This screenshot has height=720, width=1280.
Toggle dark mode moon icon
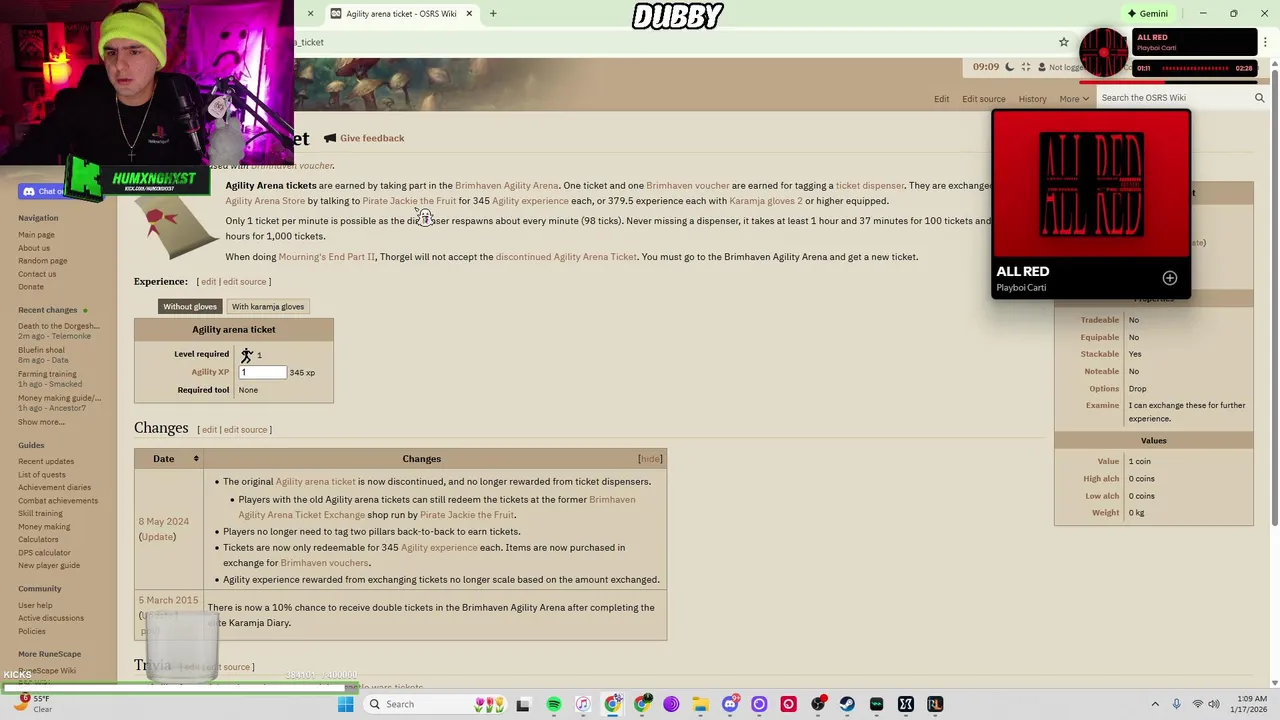pyautogui.click(x=1009, y=67)
